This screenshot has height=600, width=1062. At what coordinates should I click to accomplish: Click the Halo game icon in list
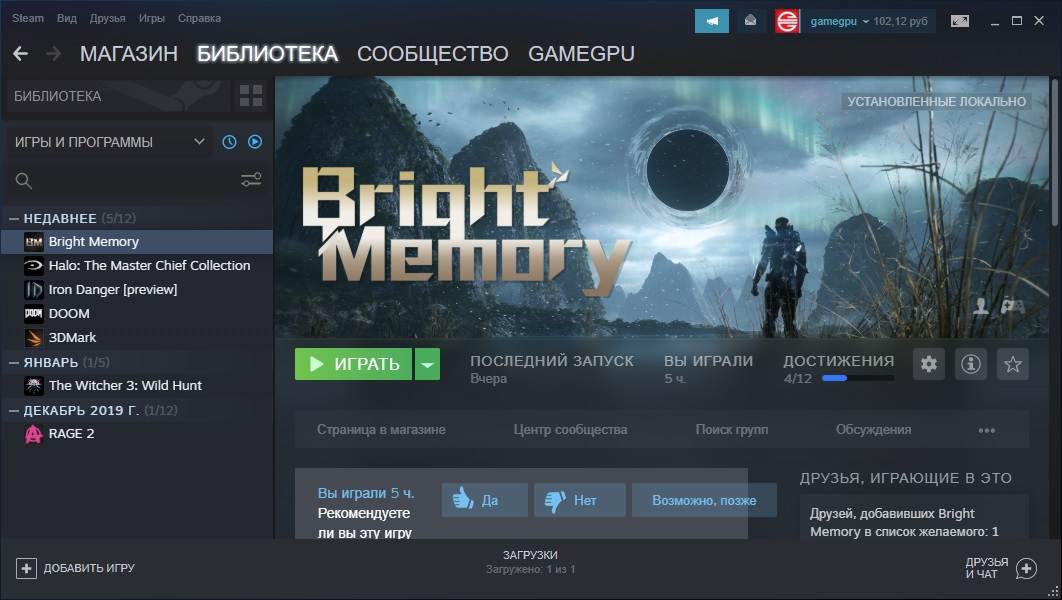click(33, 265)
